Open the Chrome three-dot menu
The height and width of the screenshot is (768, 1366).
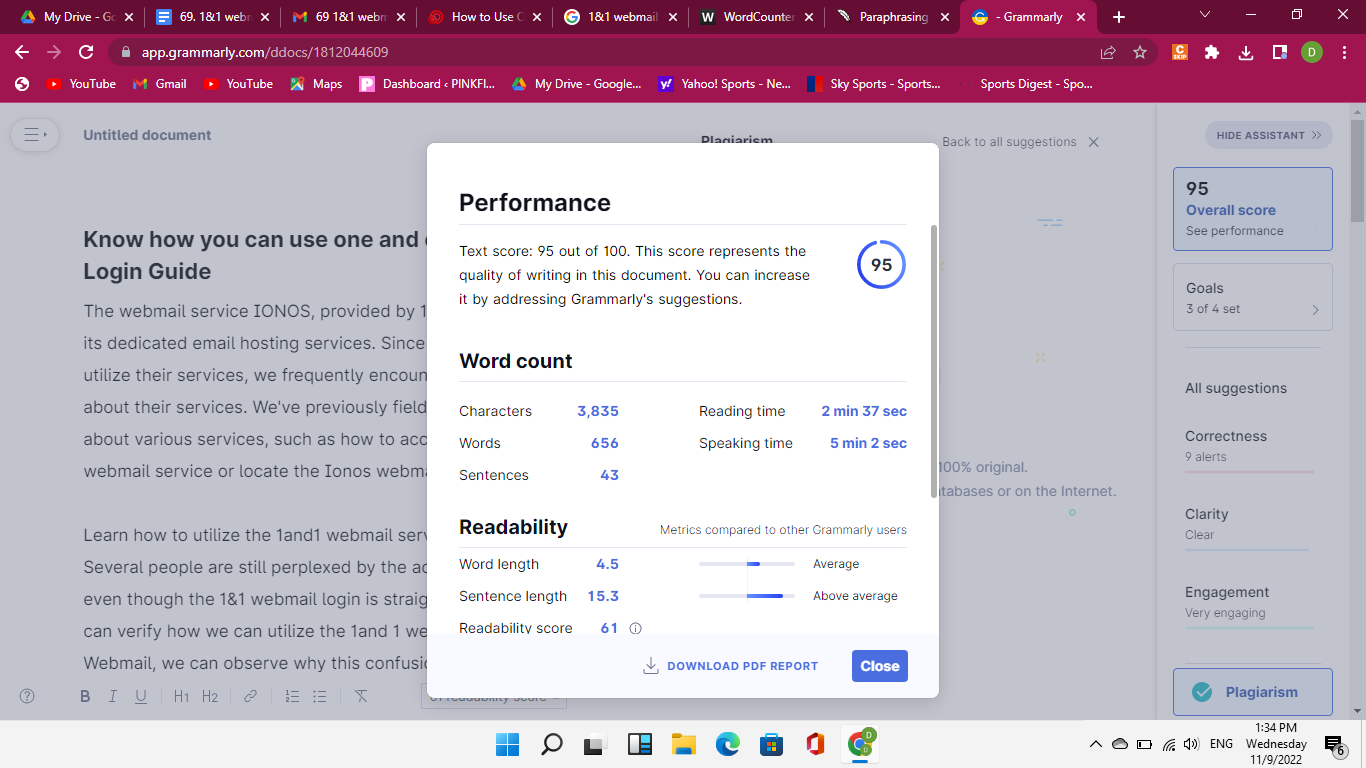[1345, 52]
